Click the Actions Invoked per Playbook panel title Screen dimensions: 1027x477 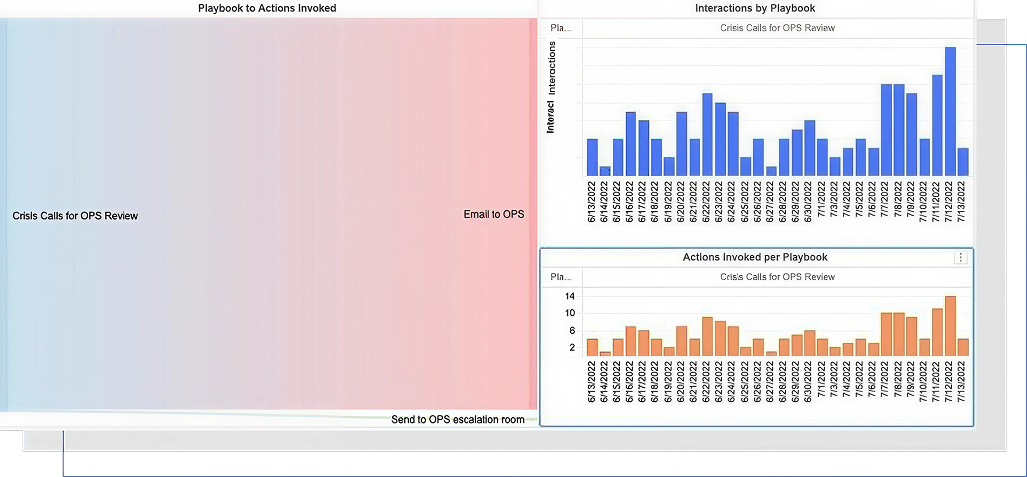755,258
